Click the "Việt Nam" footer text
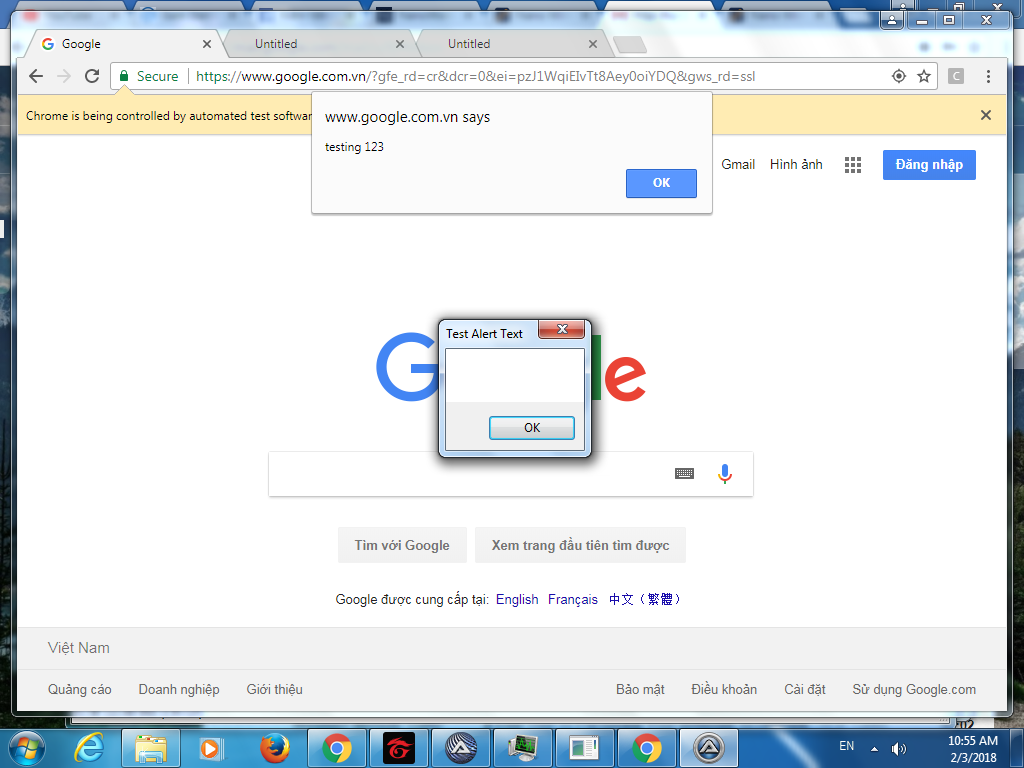1024x768 pixels. [x=78, y=648]
